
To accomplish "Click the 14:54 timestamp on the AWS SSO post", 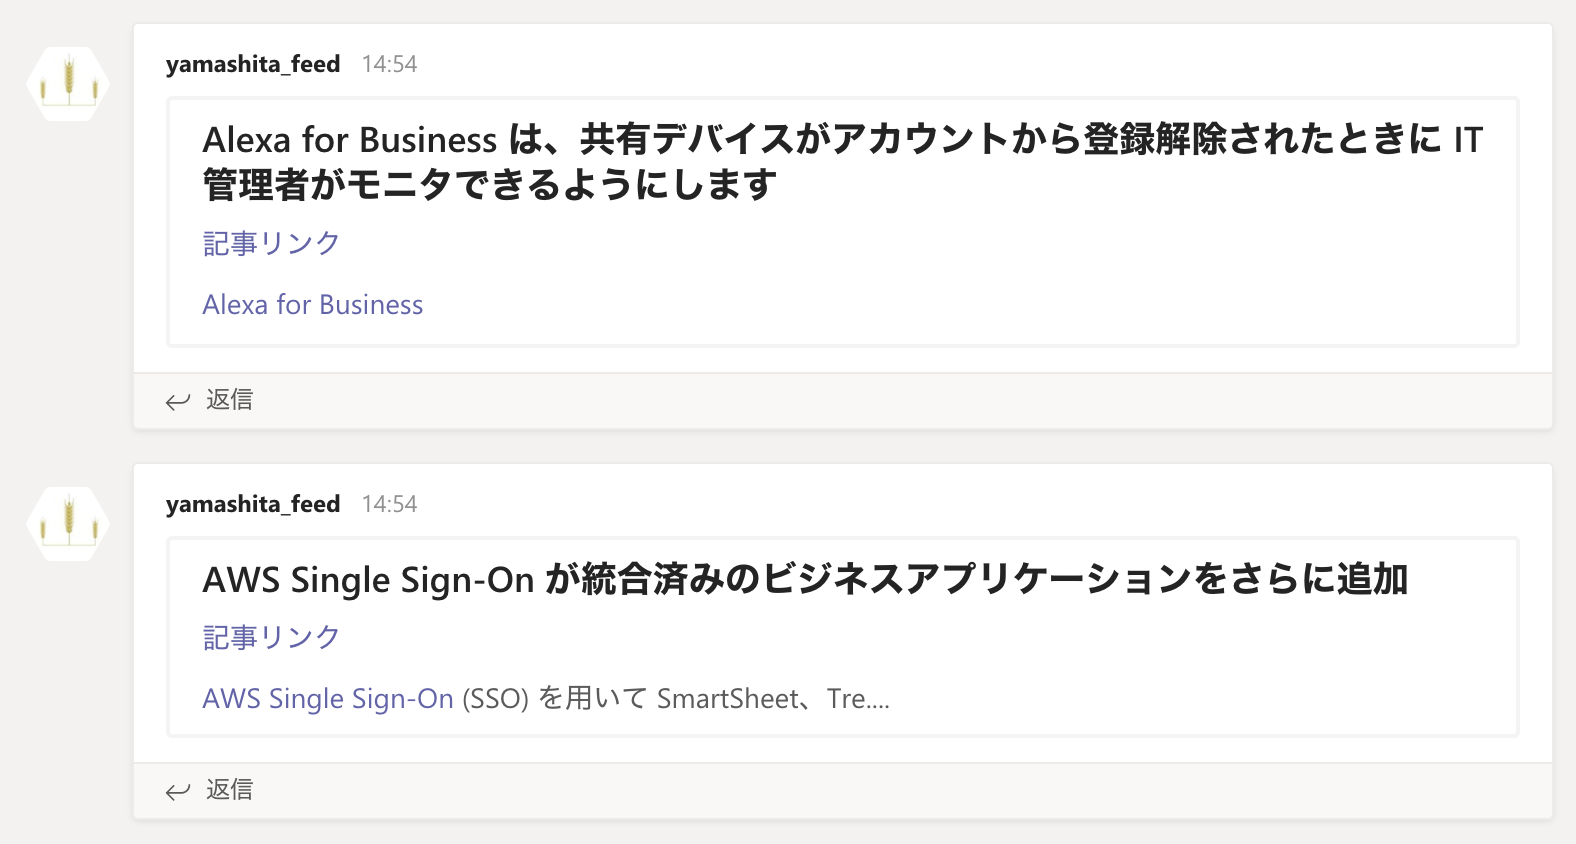I will (389, 504).
